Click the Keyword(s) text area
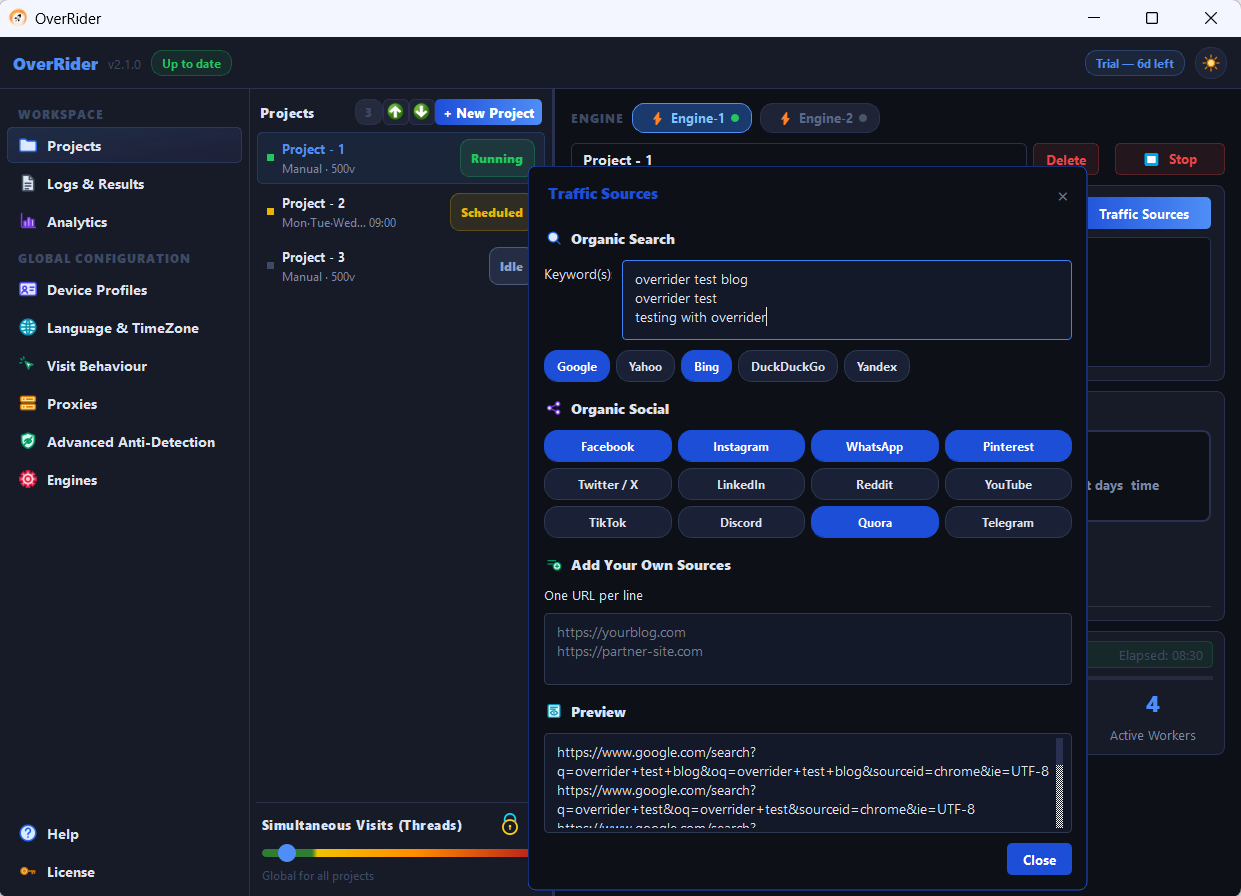The image size is (1241, 896). coord(847,300)
